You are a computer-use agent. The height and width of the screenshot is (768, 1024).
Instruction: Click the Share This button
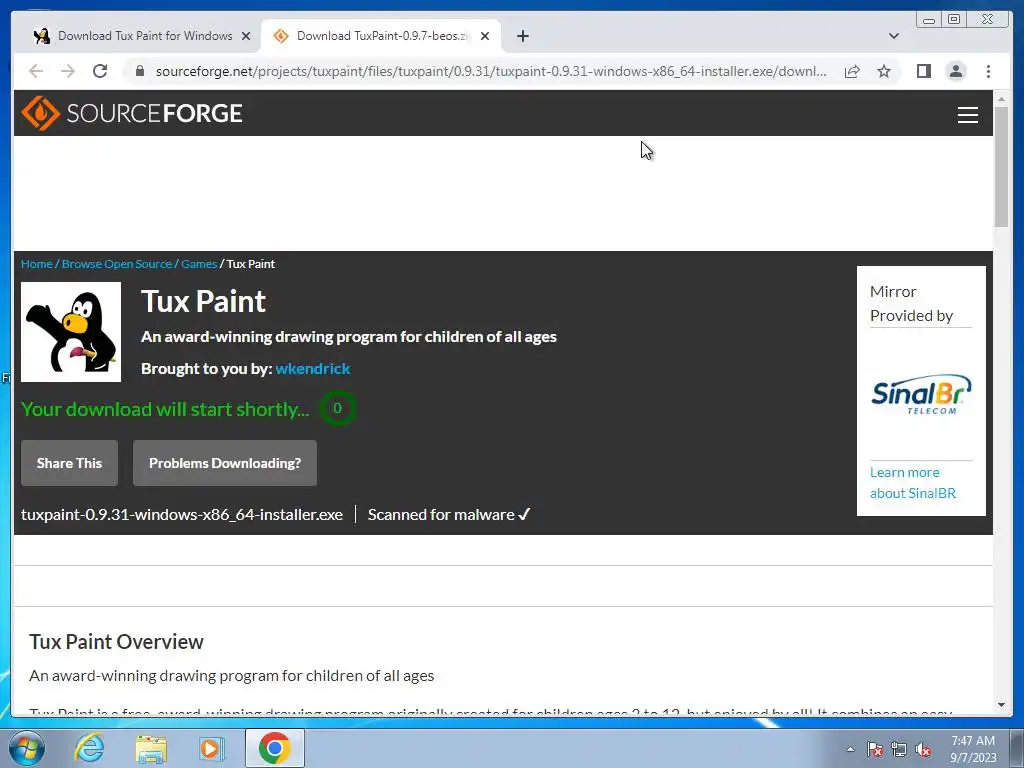click(69, 463)
